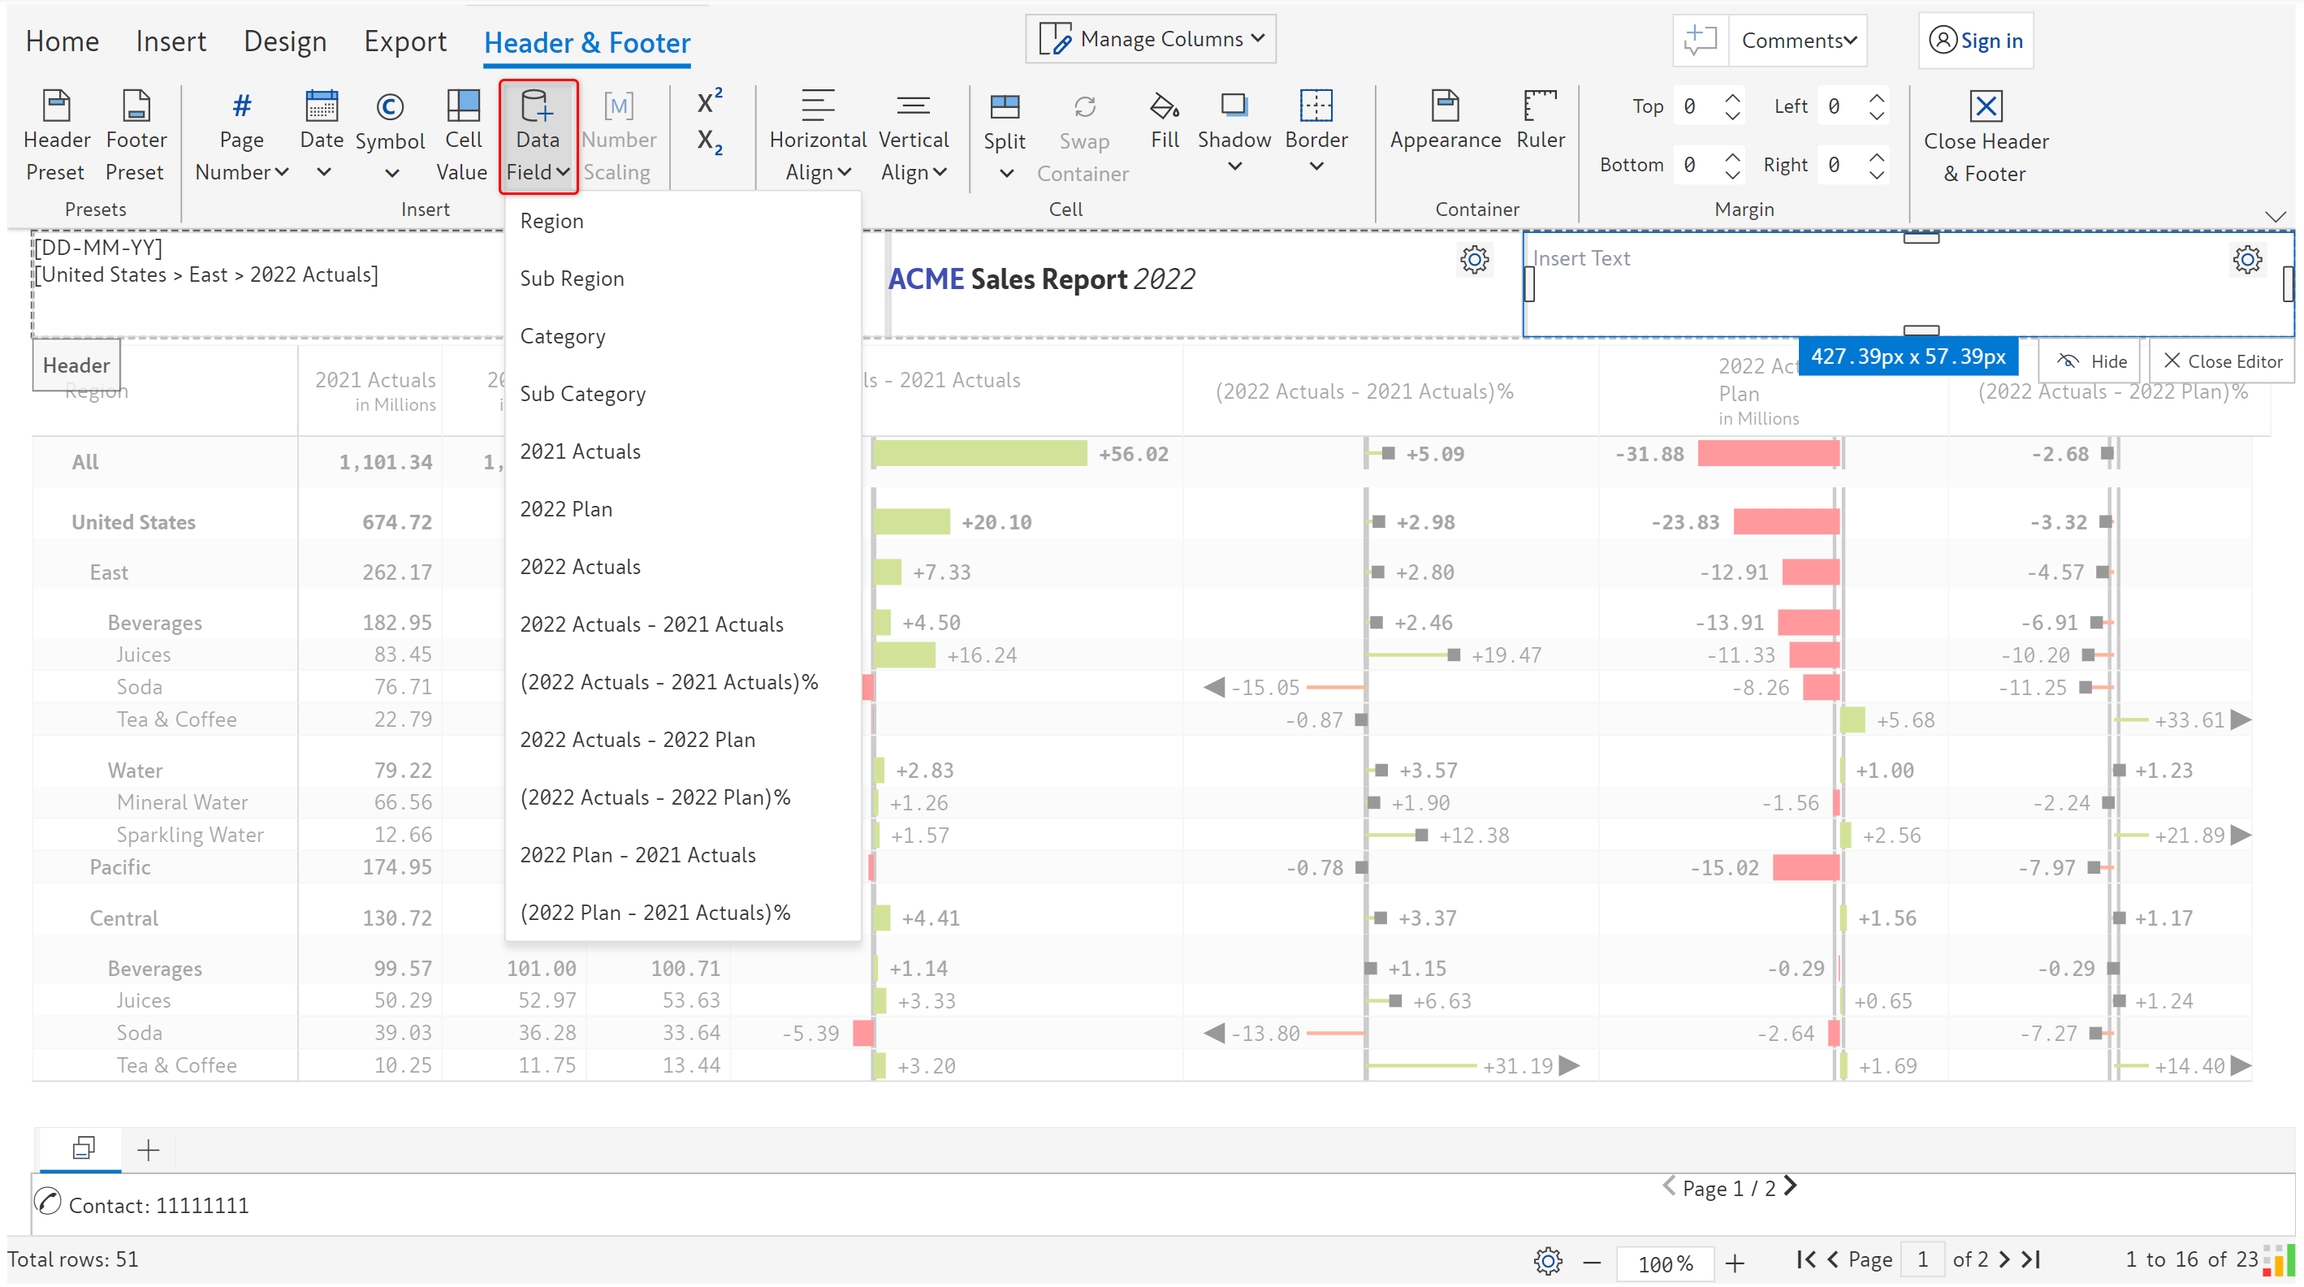Viewport: 2304px width, 1287px height.
Task: Click the Ruler icon
Action: 1539,107
